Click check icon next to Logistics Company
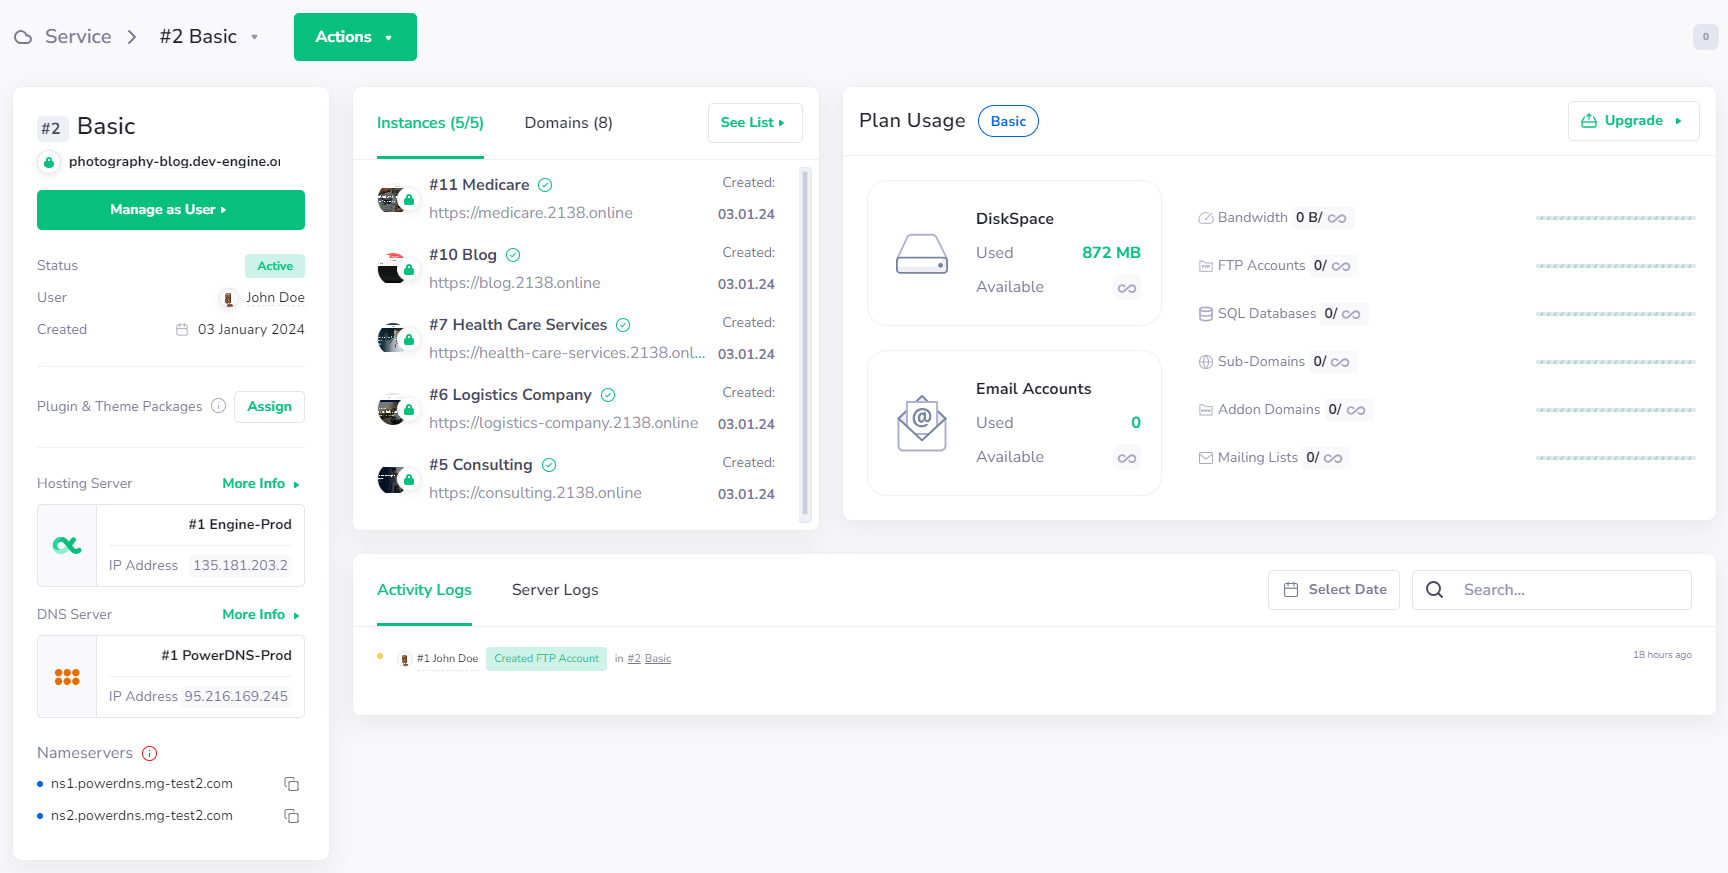This screenshot has height=873, width=1728. (x=608, y=395)
